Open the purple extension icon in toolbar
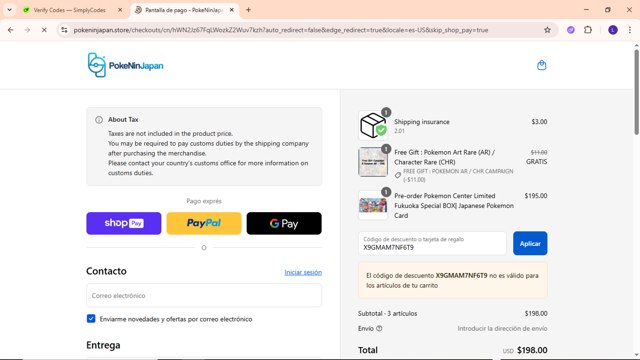The image size is (640, 360). point(571,30)
